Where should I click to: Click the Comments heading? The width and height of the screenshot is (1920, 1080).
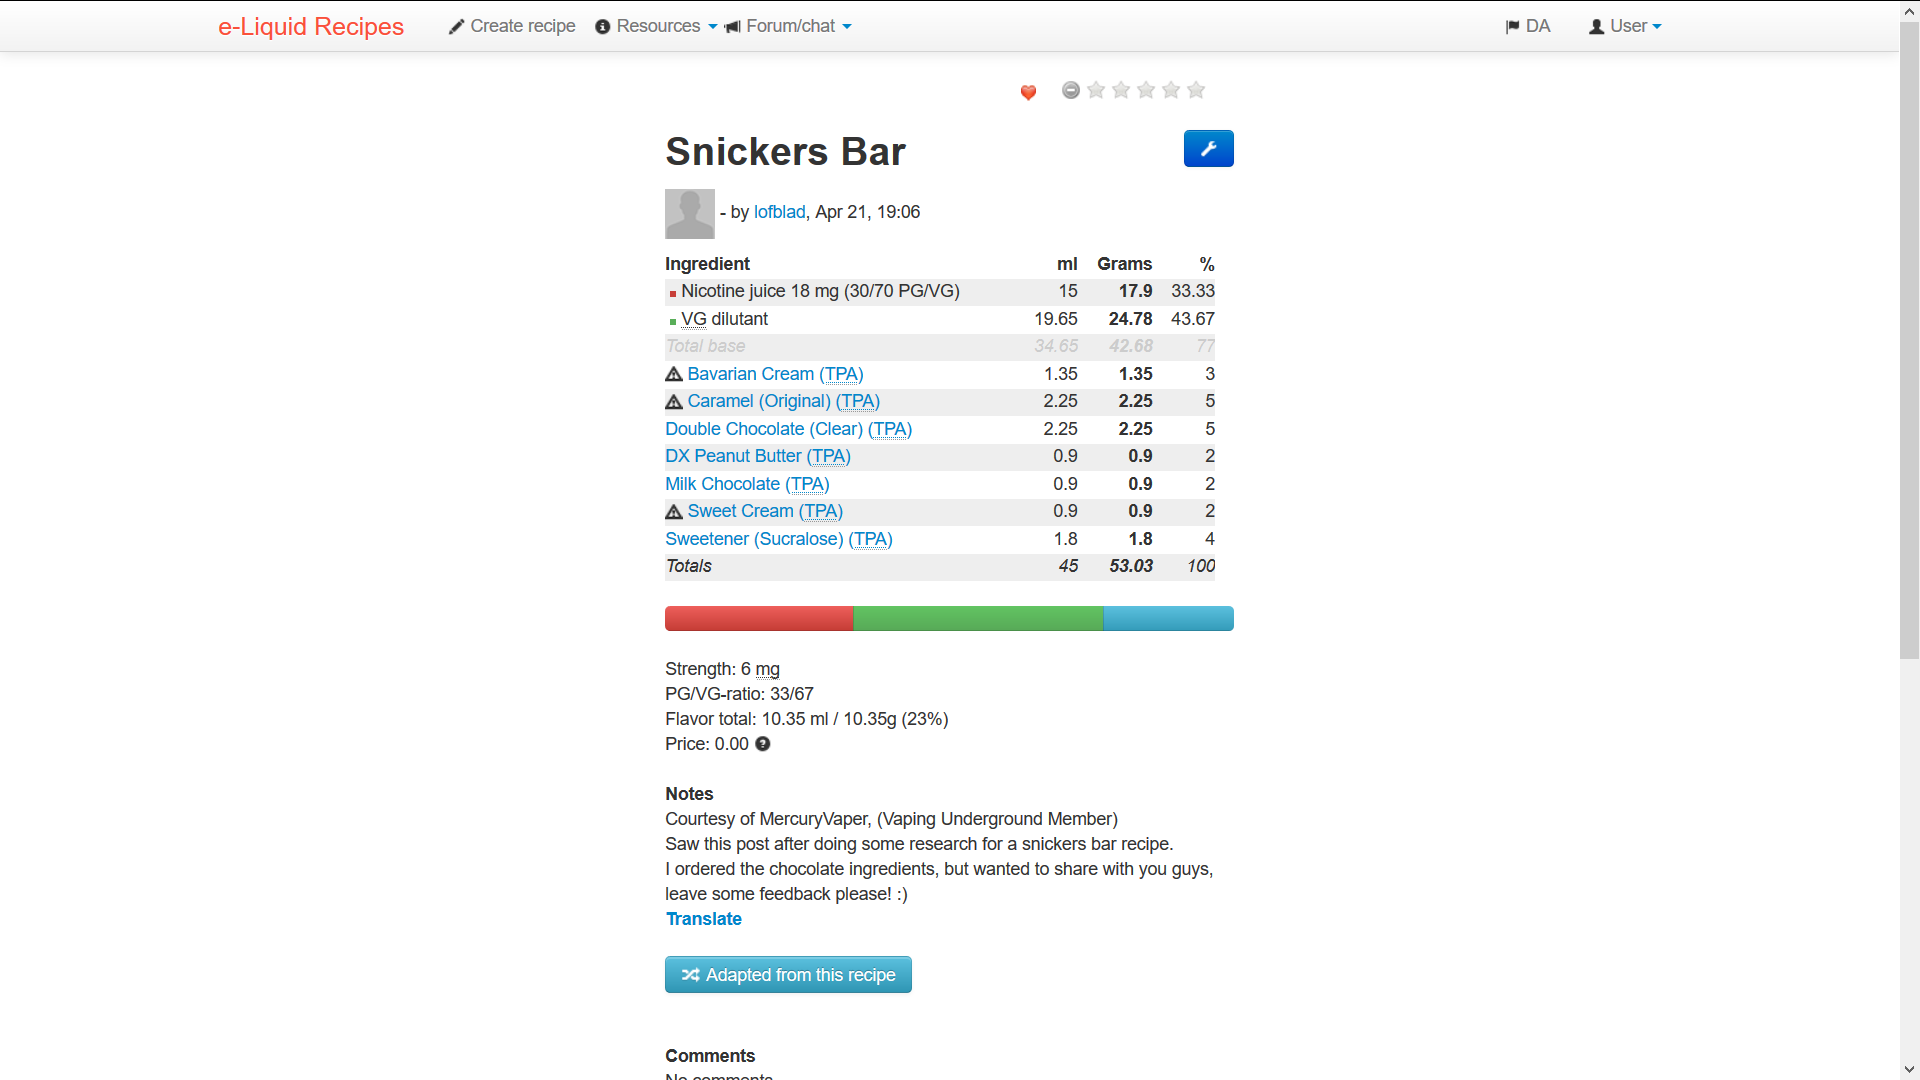coord(710,1056)
